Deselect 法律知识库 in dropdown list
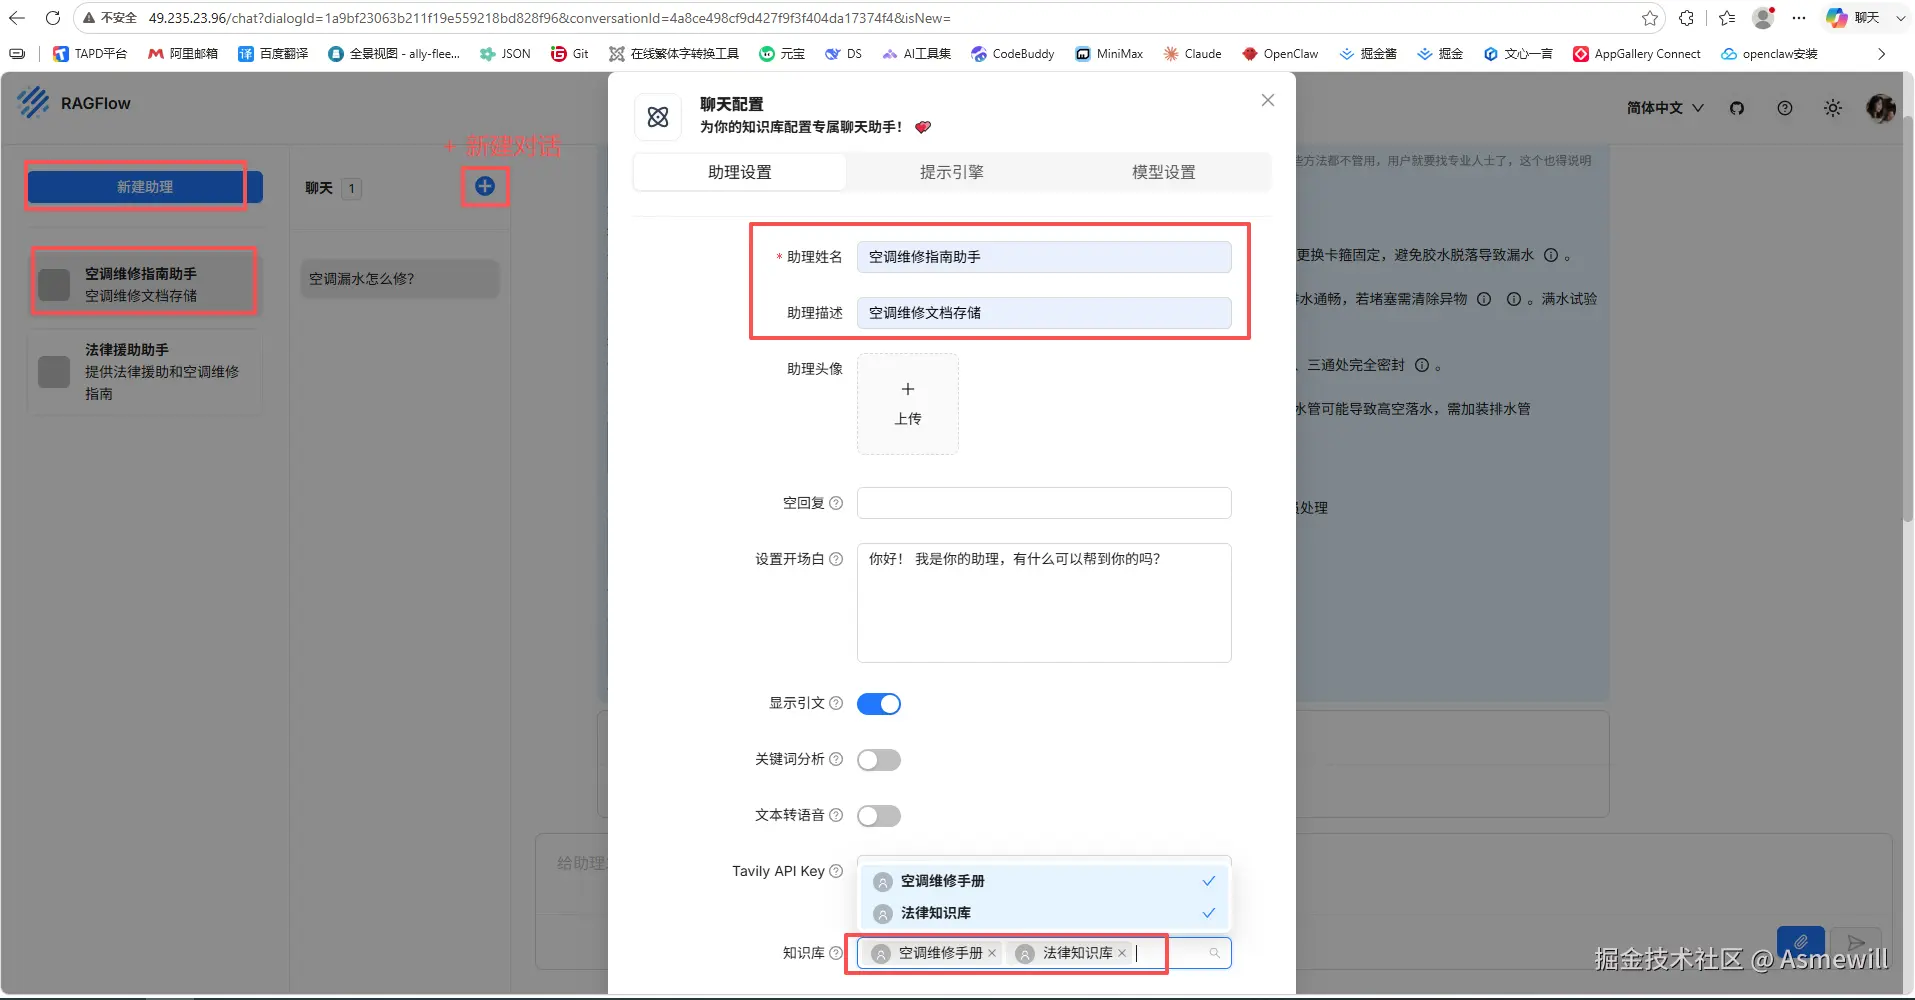 (x=1045, y=913)
